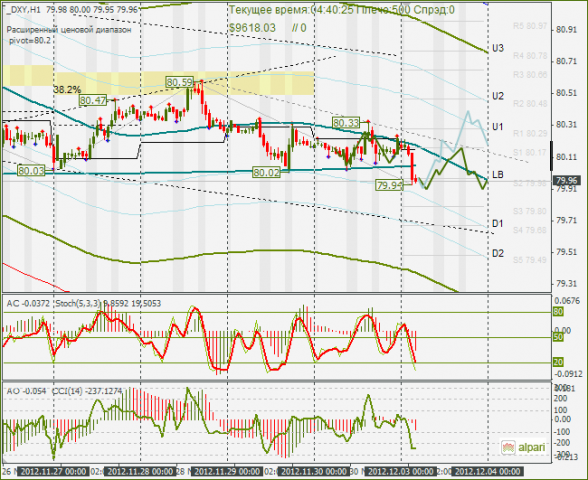Click the 2012.11.30 00:00 date marker
Image resolution: width=588 pixels, height=480 pixels.
click(x=314, y=472)
